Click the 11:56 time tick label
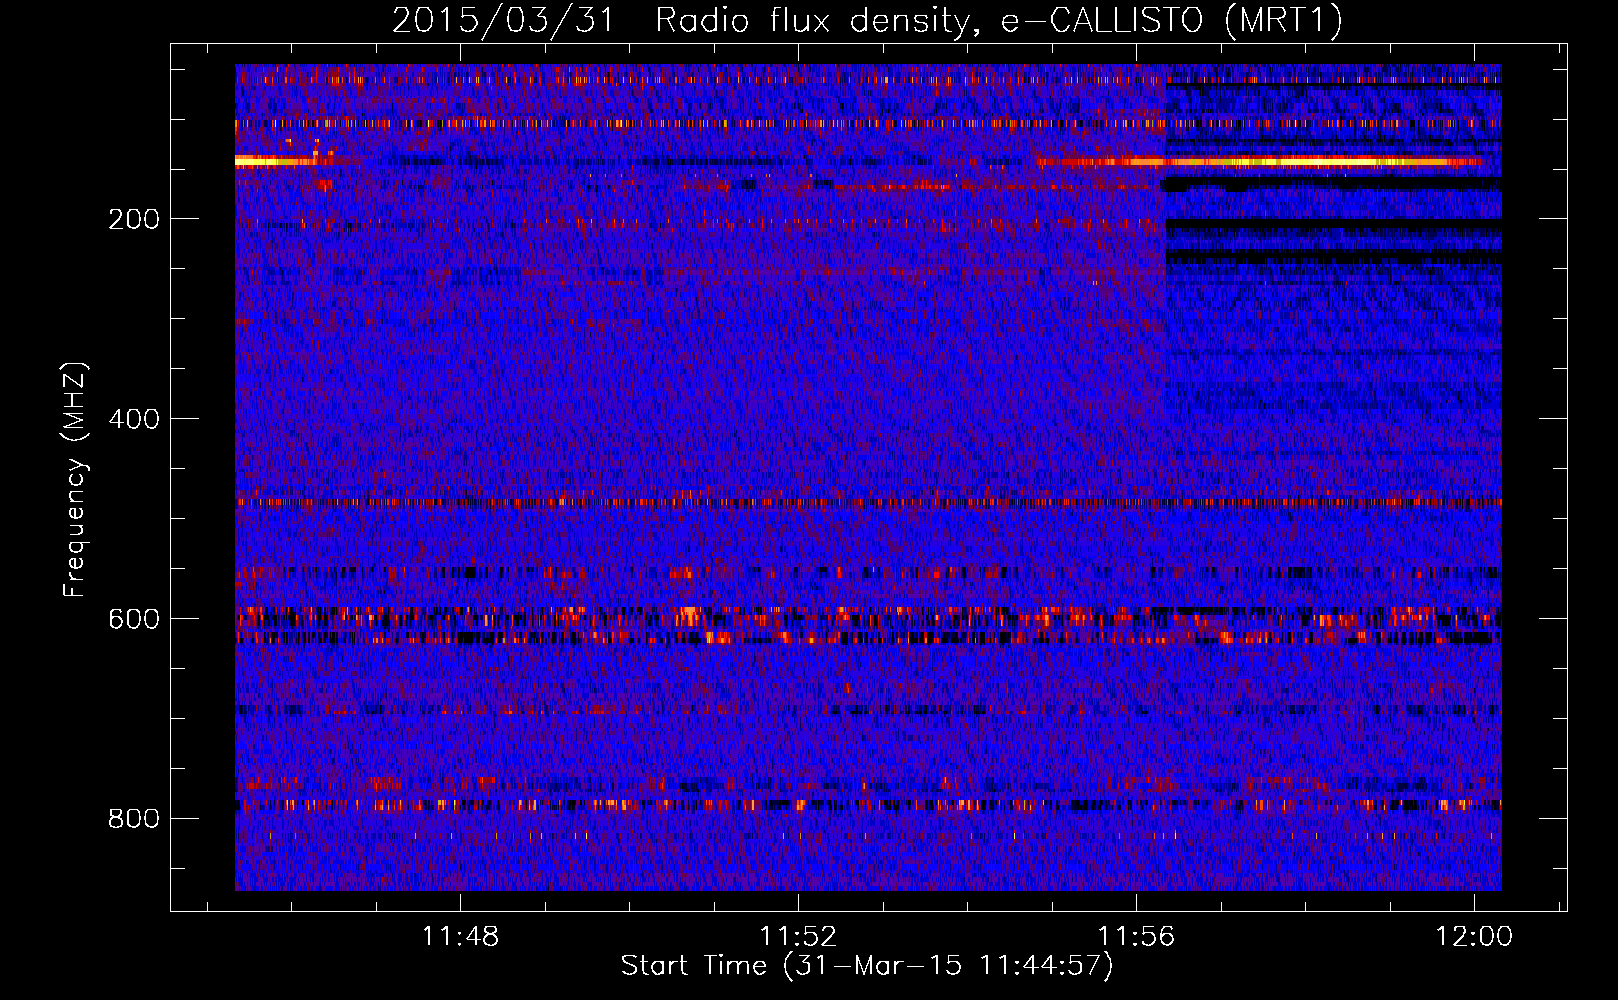 (1136, 937)
